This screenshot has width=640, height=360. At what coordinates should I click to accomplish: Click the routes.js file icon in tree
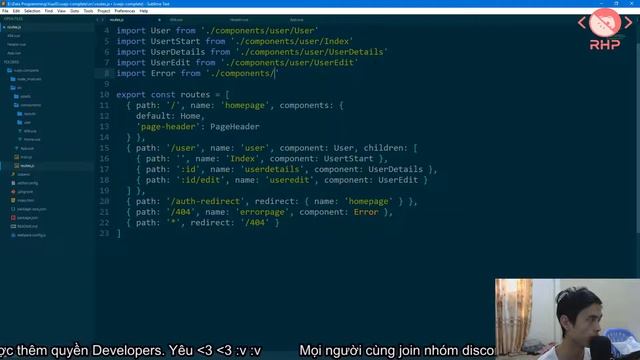(16, 166)
